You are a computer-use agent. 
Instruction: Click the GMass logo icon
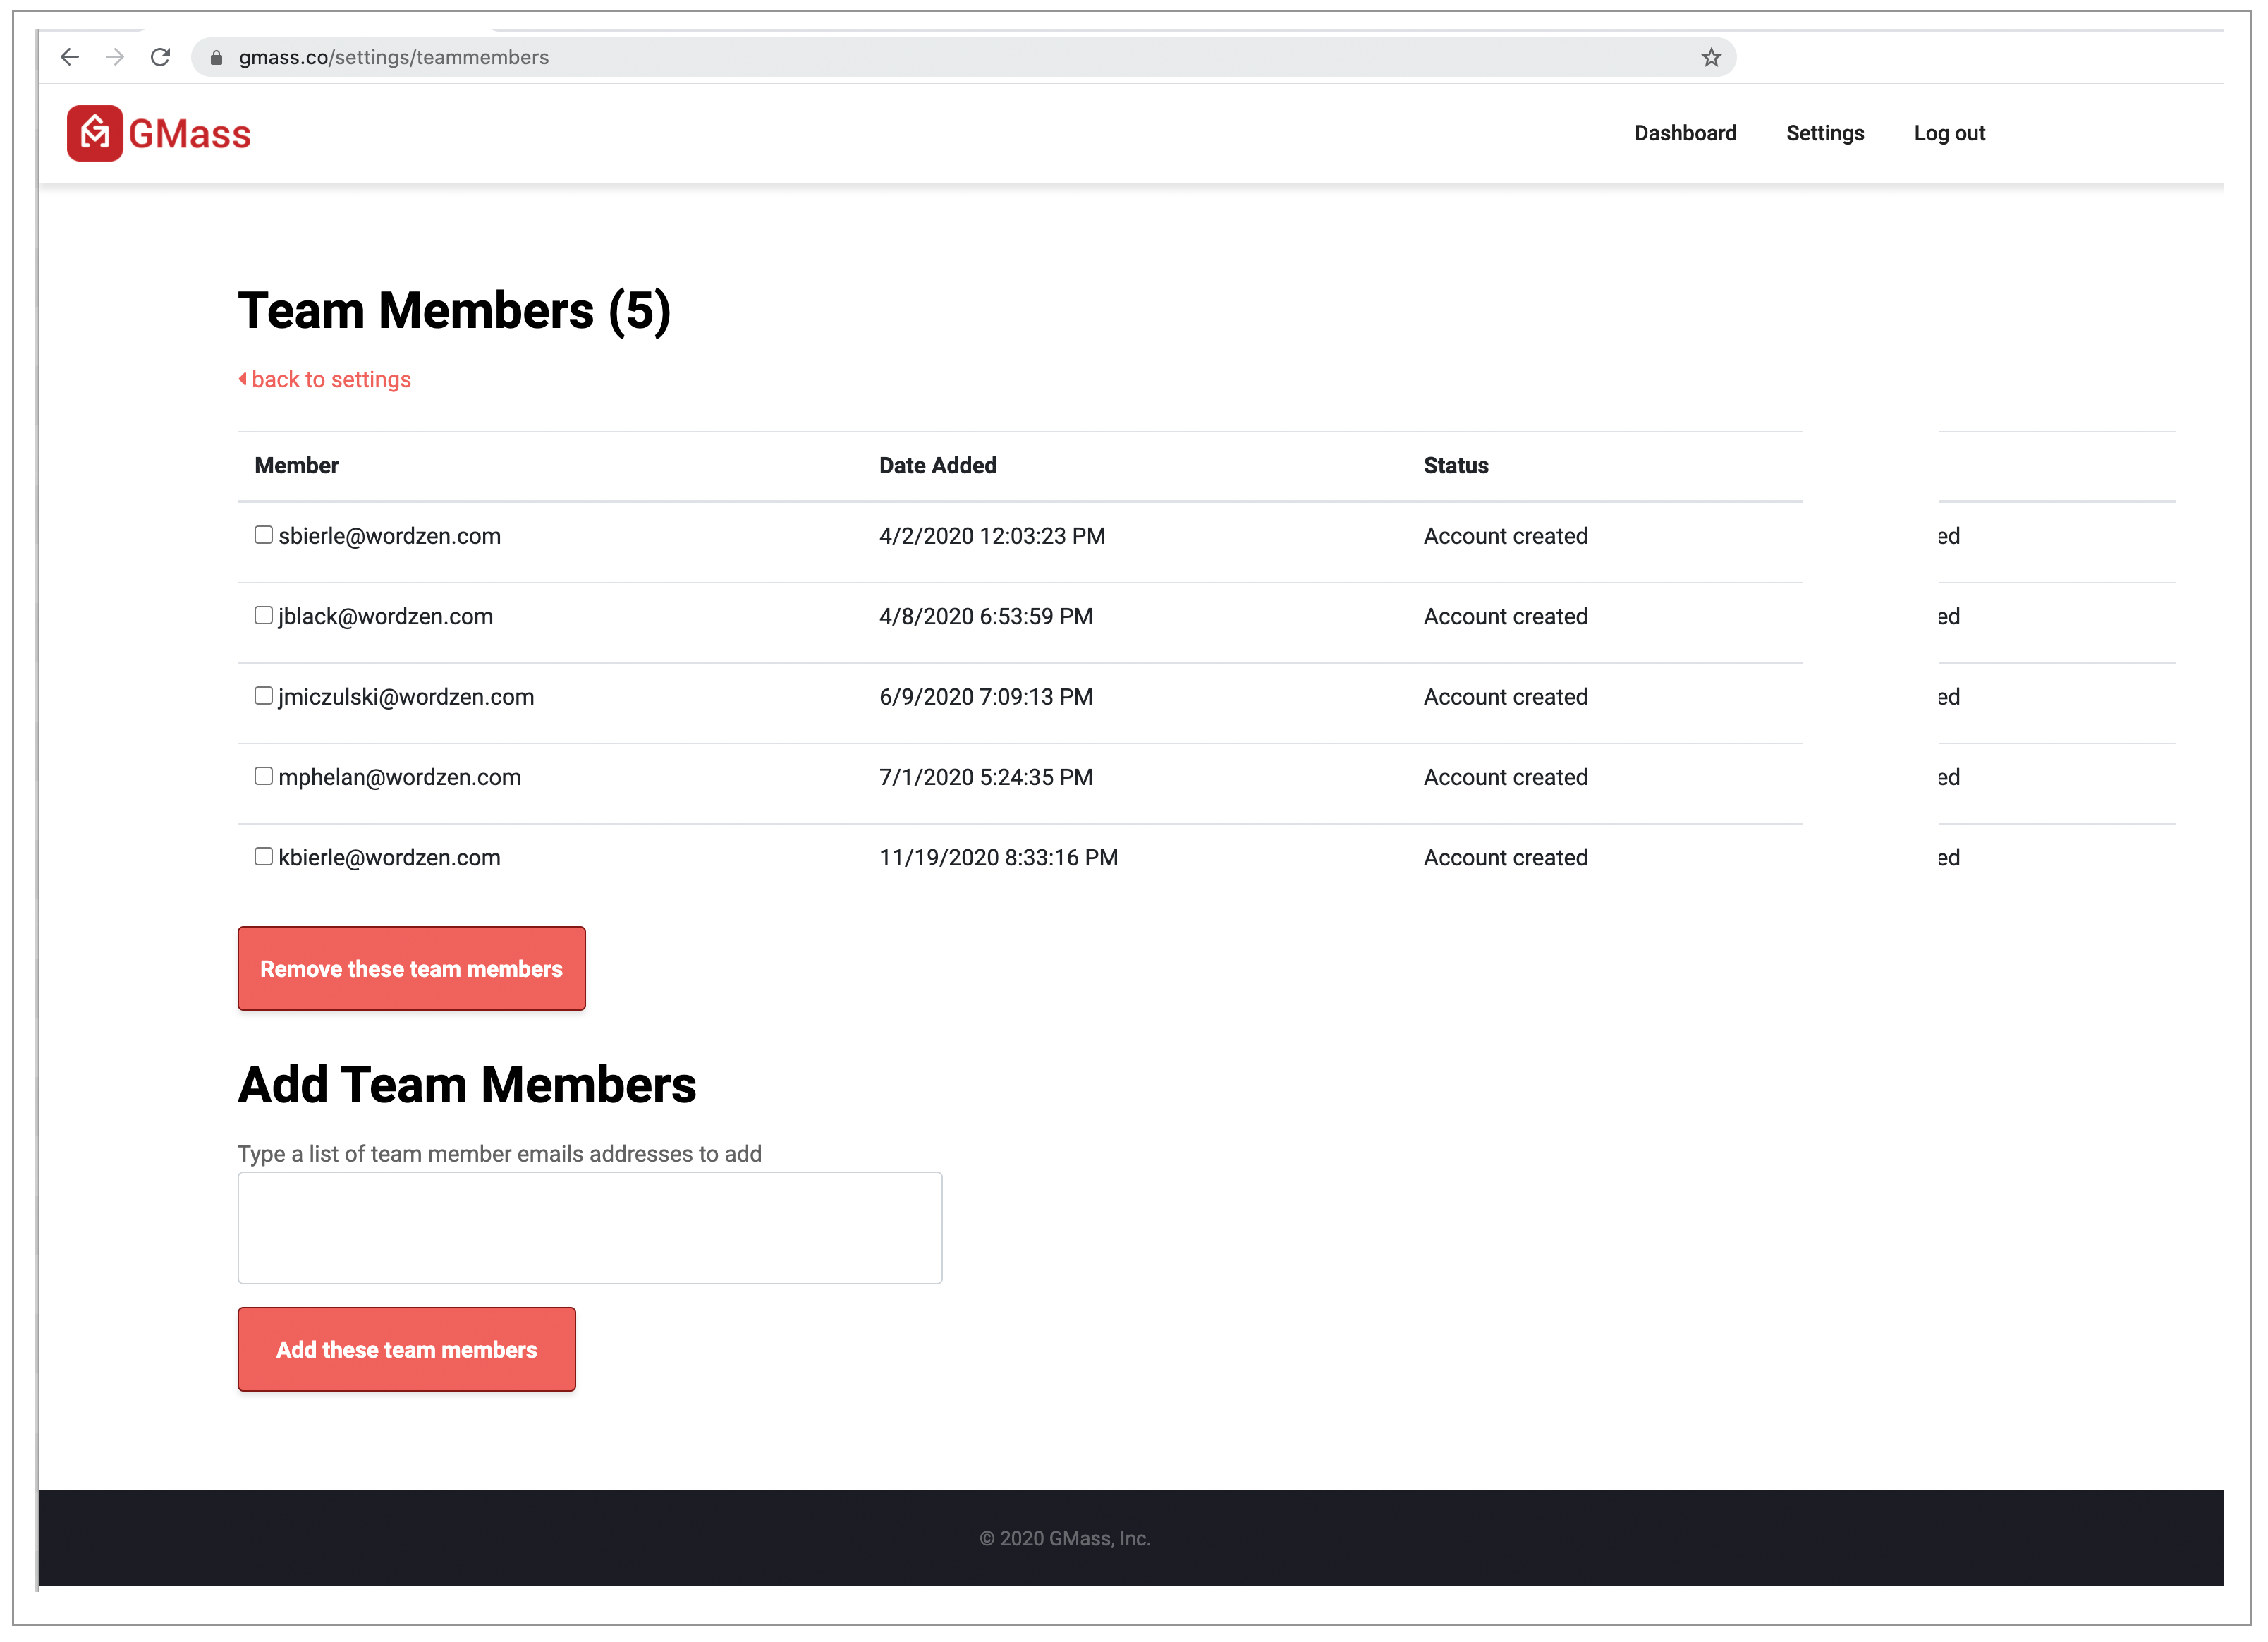(x=95, y=133)
